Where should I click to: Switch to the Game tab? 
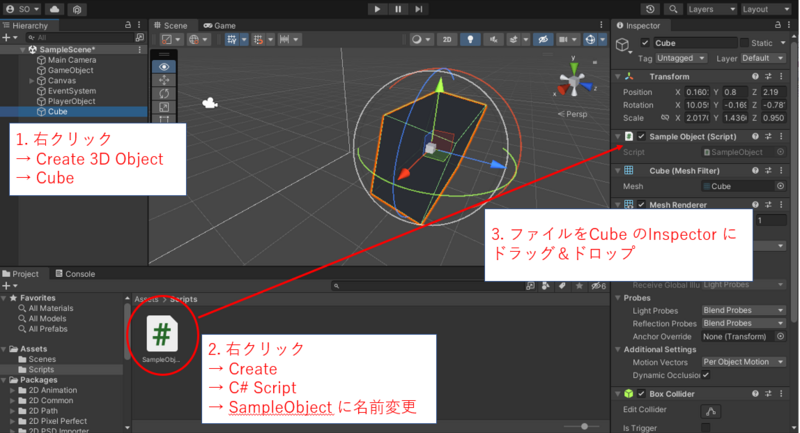[219, 26]
